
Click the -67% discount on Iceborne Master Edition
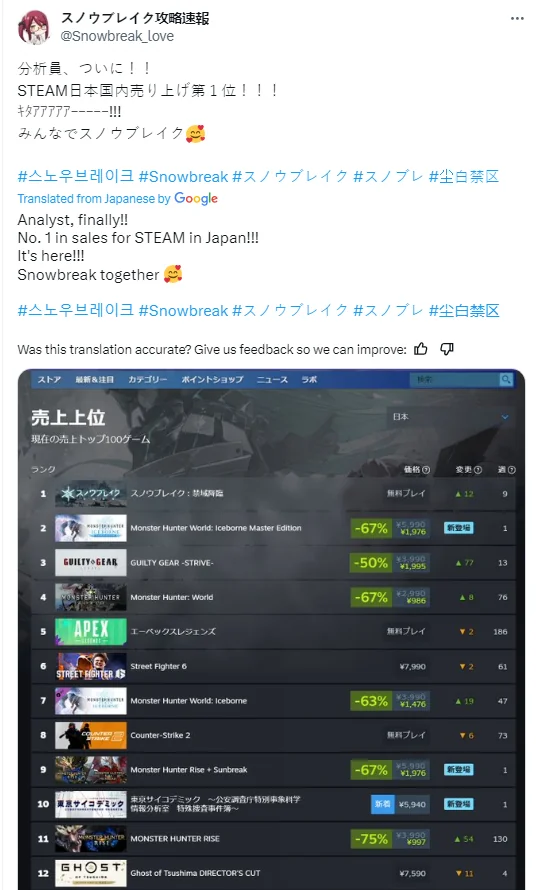pyautogui.click(x=371, y=528)
